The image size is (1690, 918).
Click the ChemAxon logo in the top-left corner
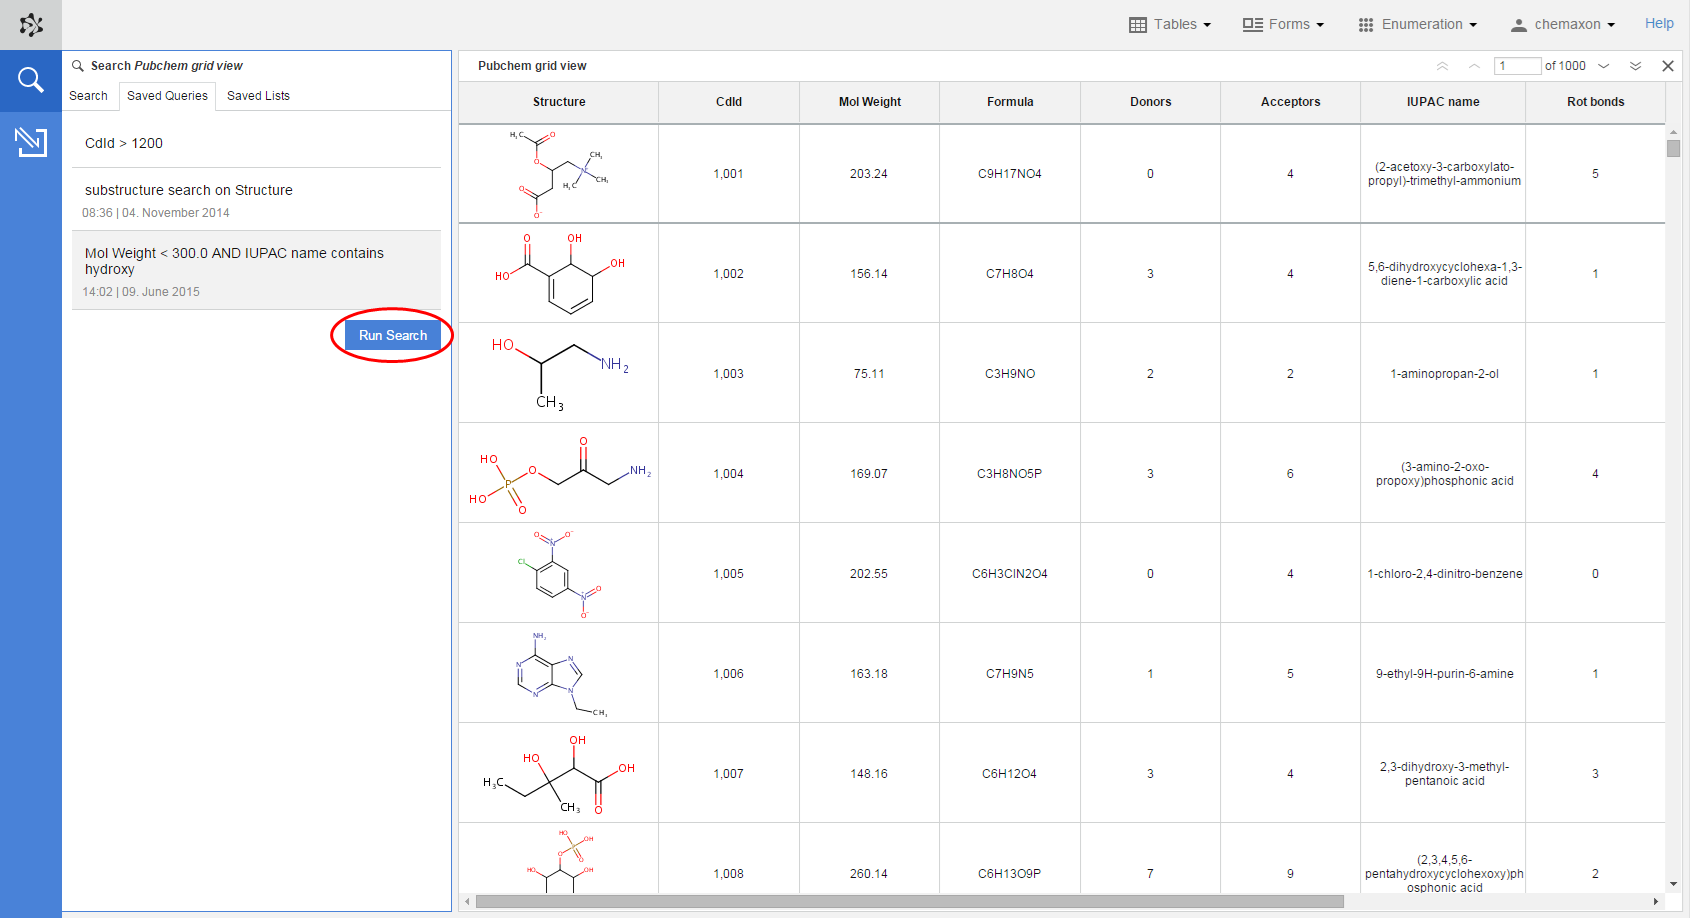pyautogui.click(x=30, y=23)
